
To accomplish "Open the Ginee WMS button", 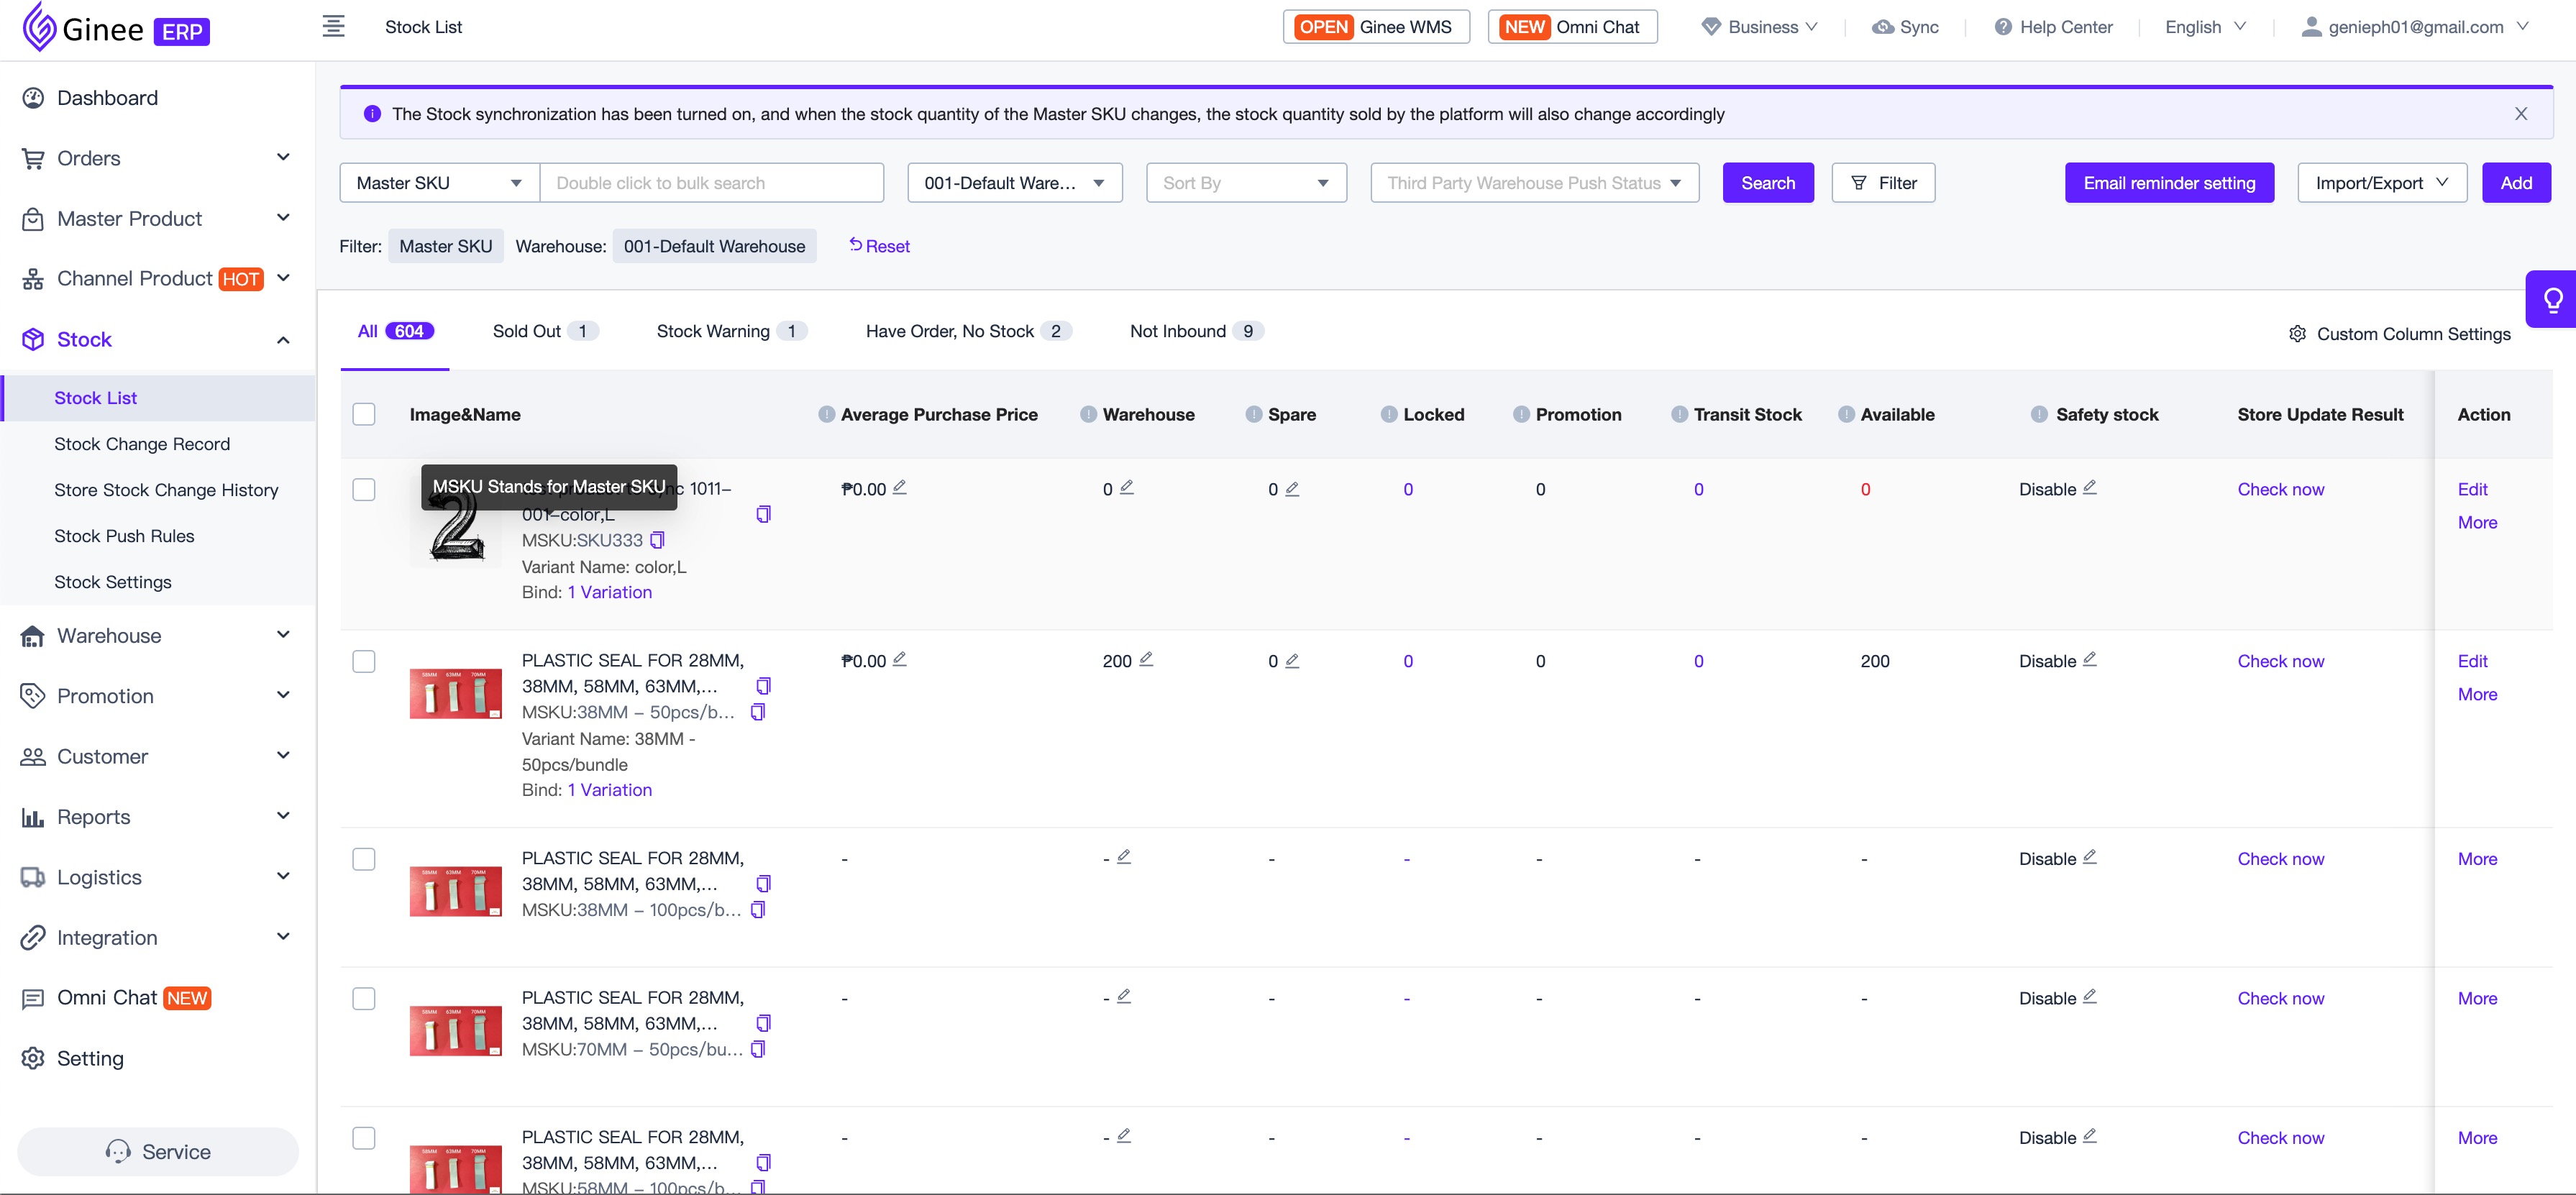I will point(1376,27).
